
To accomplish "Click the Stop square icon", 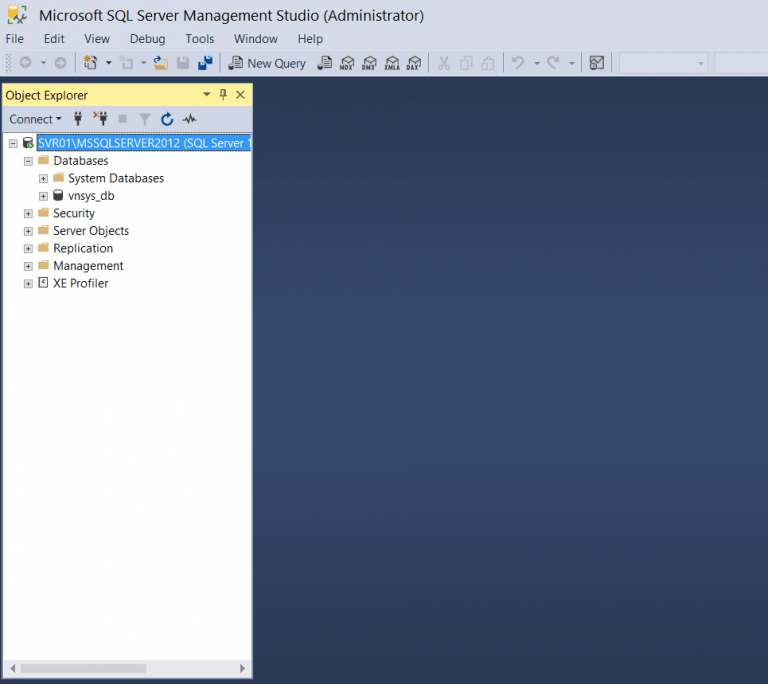I will 122,119.
